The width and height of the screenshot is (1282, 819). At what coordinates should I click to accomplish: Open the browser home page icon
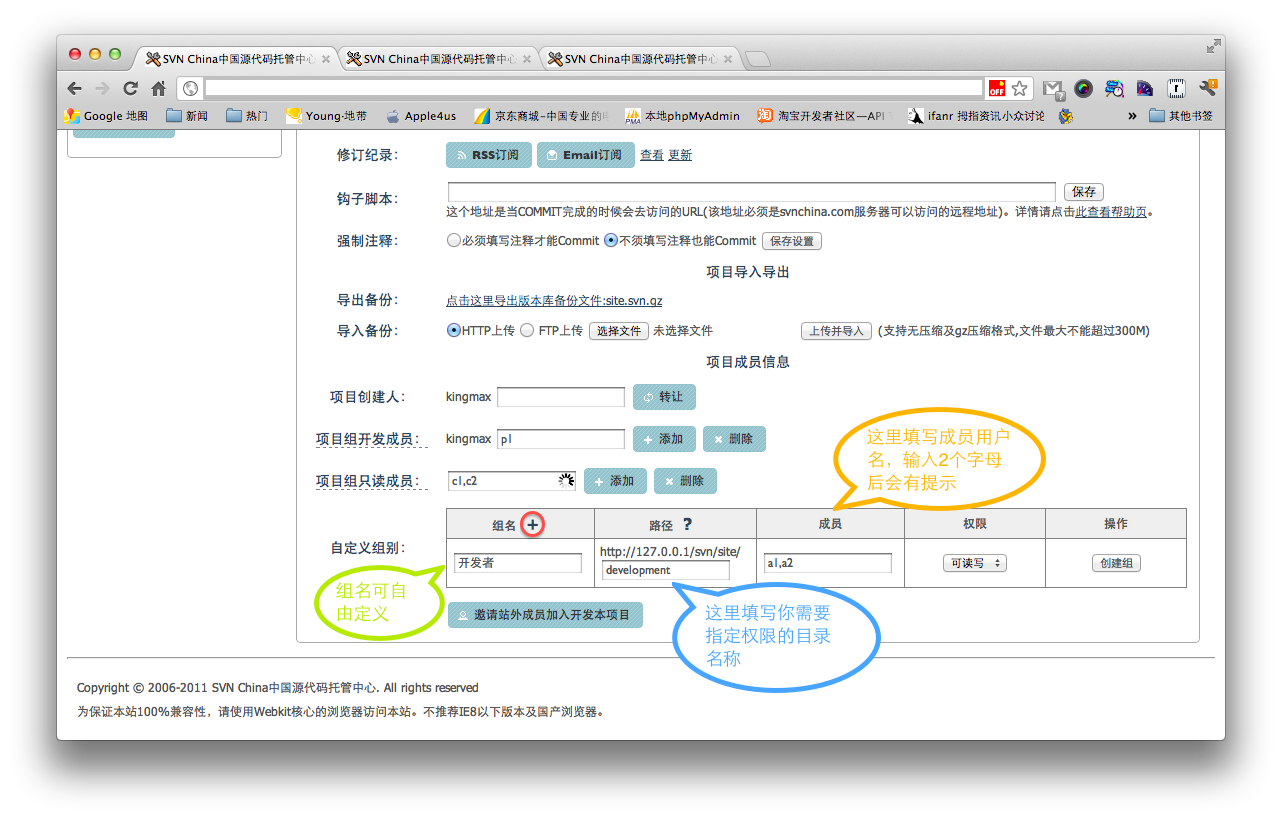(x=158, y=88)
